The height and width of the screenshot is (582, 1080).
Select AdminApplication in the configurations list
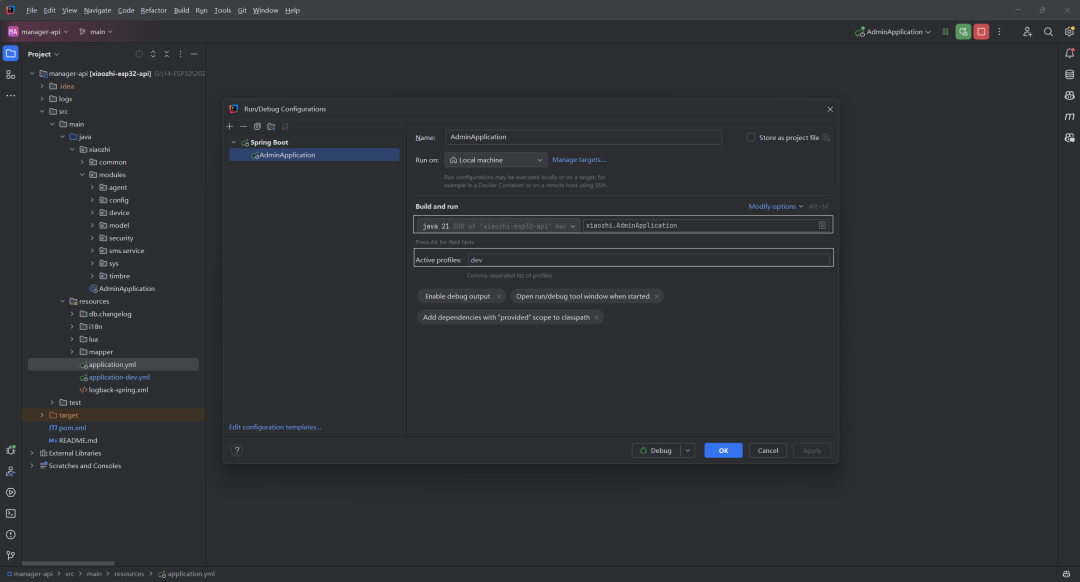pyautogui.click(x=315, y=155)
